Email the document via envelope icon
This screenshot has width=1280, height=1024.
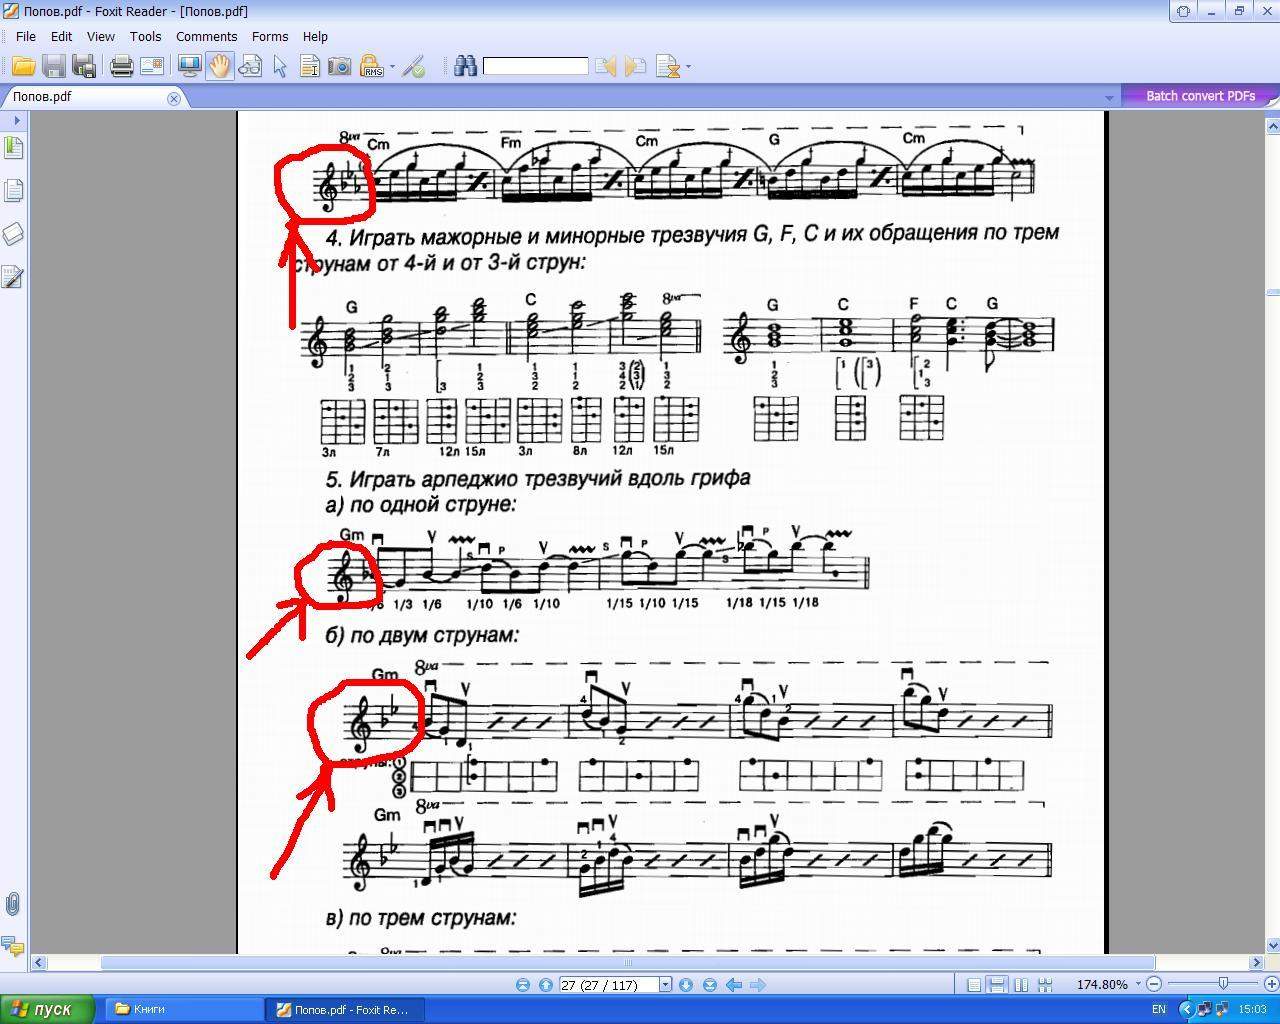coord(152,67)
